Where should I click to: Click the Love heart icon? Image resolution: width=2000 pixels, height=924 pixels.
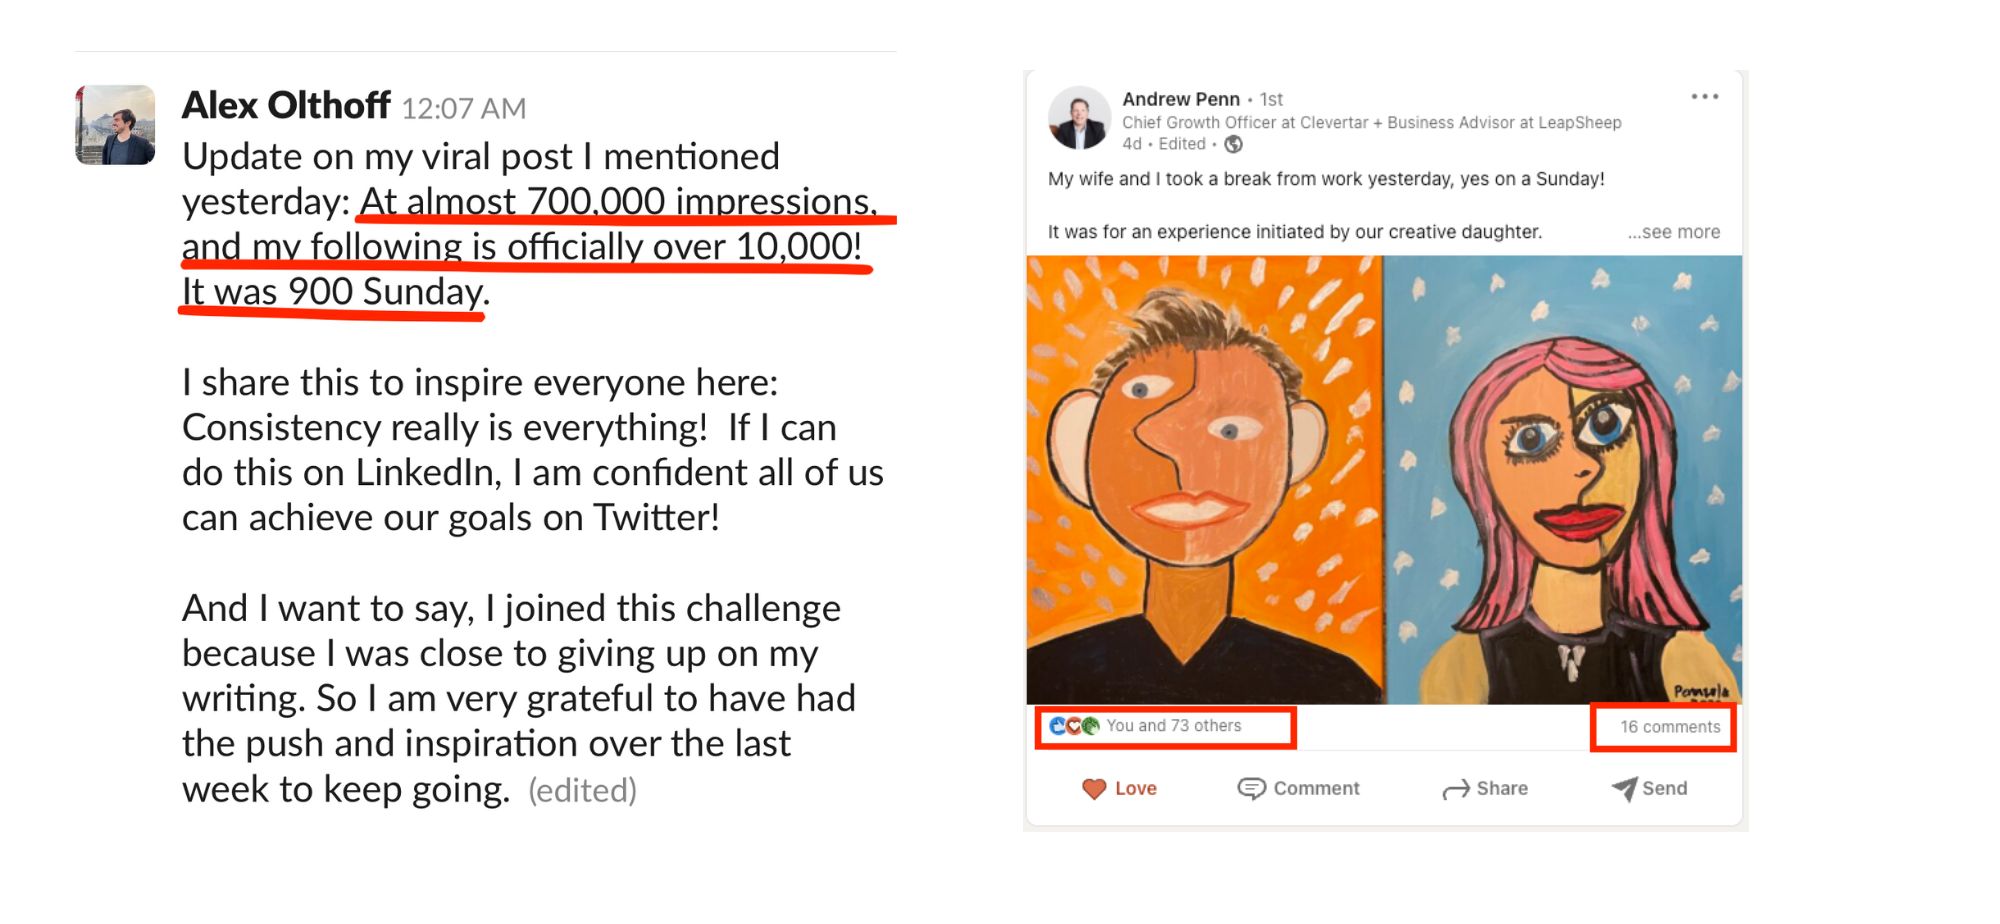pos(1094,789)
